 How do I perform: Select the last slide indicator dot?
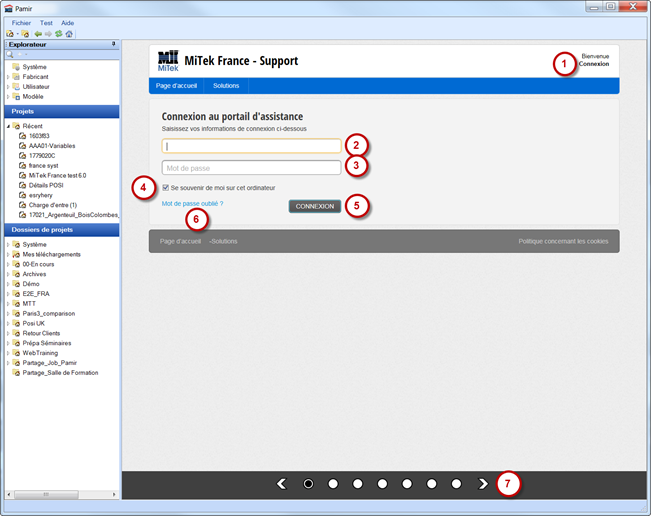[456, 484]
